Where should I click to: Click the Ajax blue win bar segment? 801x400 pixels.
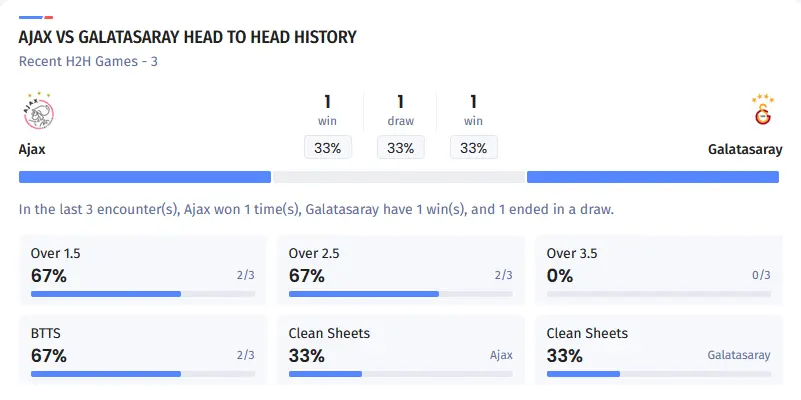145,177
